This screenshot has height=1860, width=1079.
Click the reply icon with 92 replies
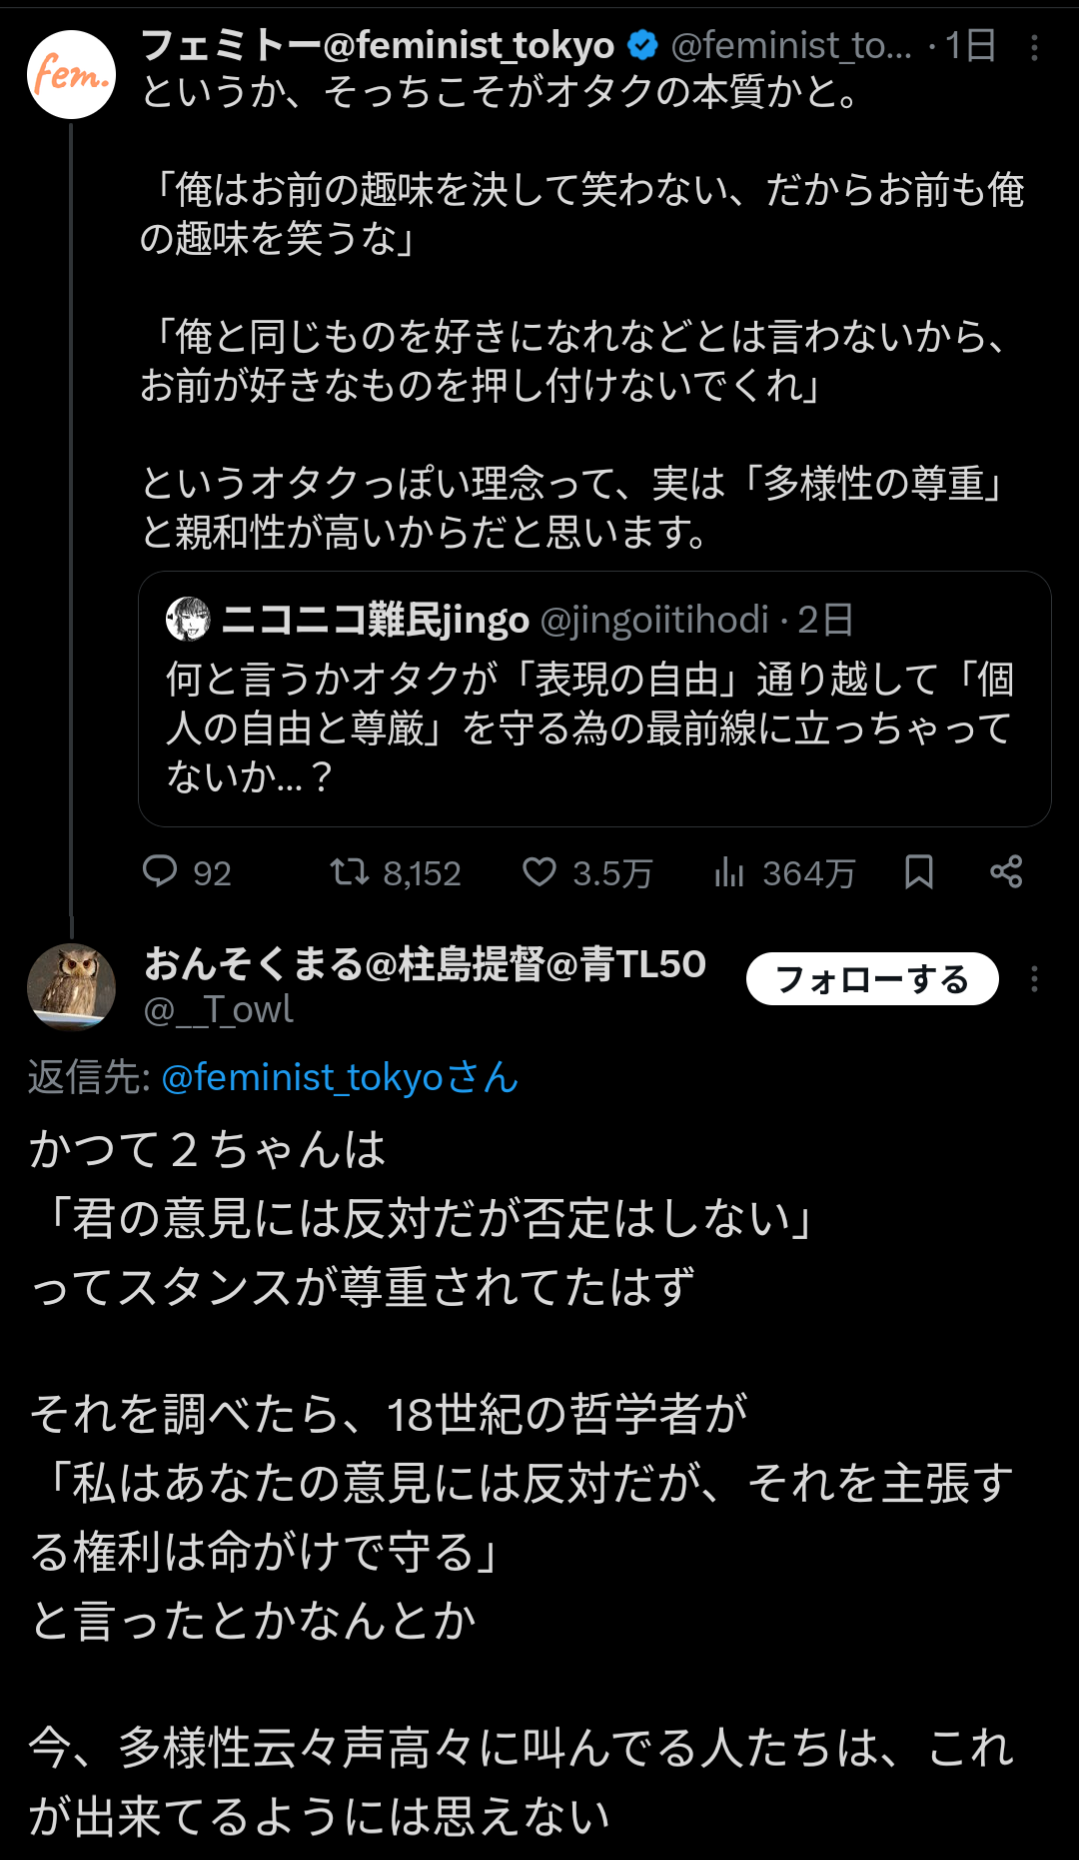[160, 872]
